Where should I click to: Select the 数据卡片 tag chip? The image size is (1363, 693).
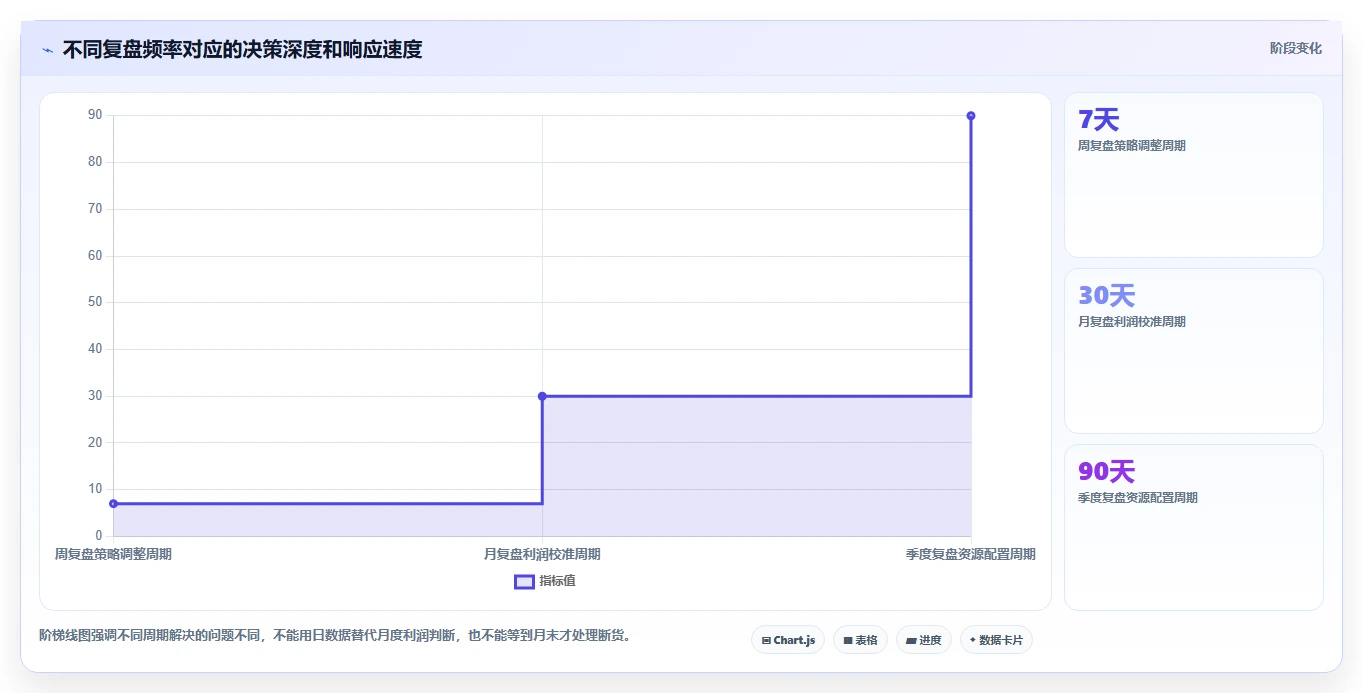click(x=996, y=640)
